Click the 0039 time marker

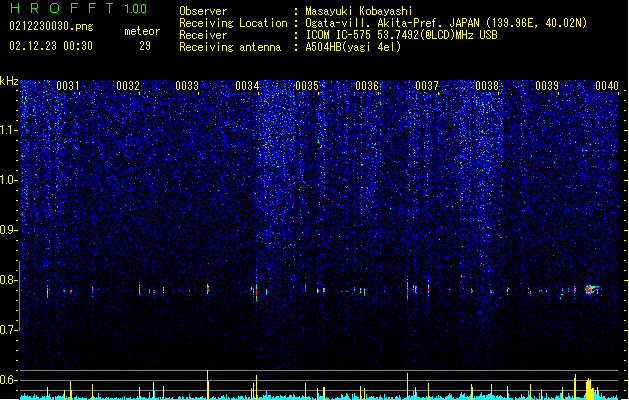pos(547,86)
